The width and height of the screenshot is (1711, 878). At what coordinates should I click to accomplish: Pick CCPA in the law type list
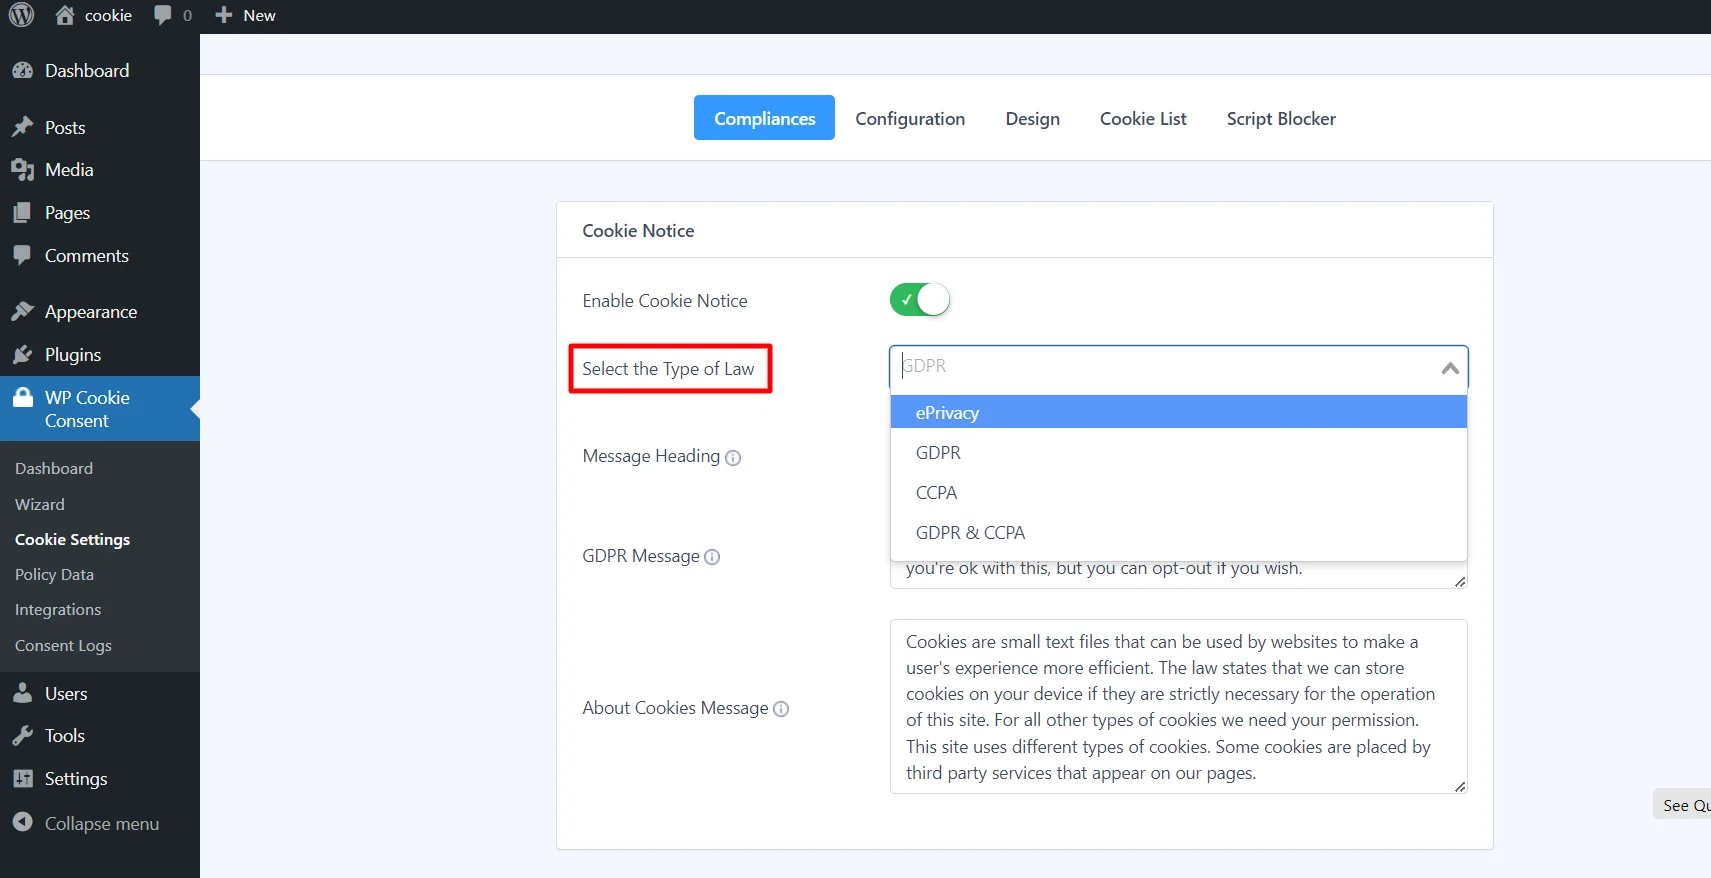pyautogui.click(x=936, y=493)
